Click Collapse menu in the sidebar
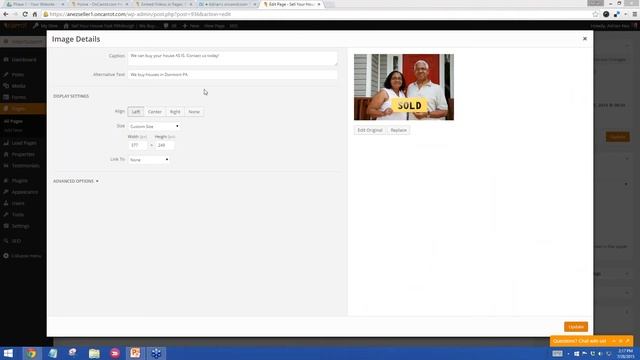 click(26, 256)
